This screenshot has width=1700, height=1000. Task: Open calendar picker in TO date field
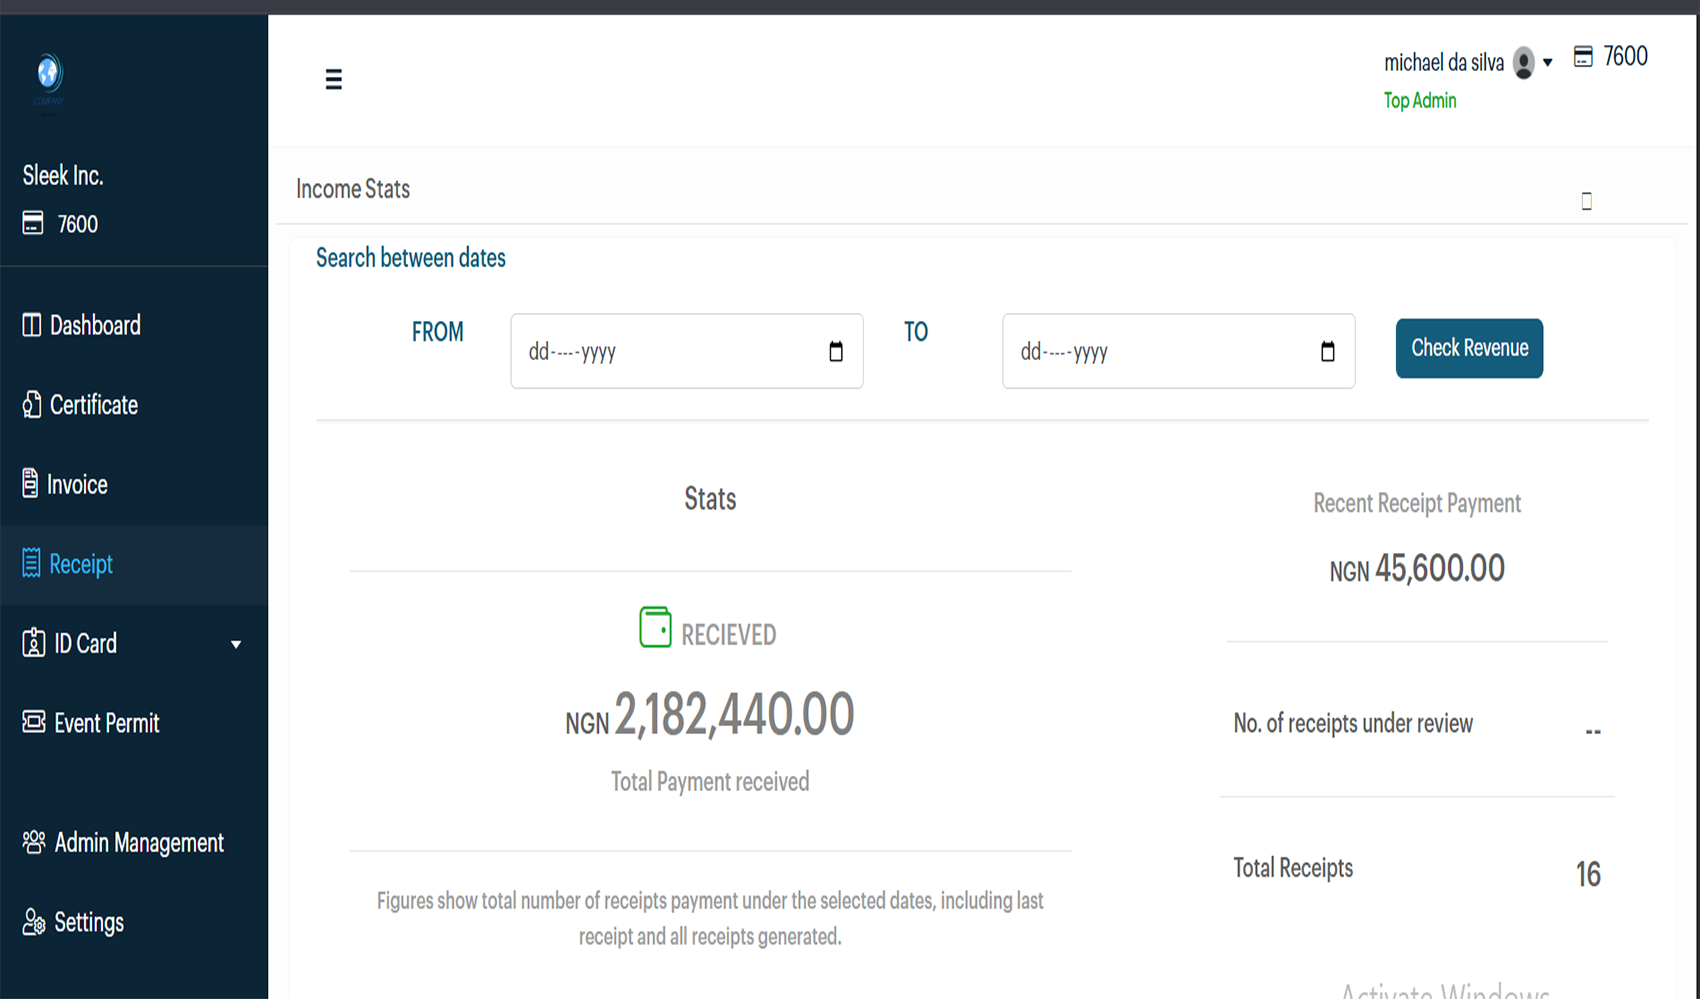(x=1327, y=351)
